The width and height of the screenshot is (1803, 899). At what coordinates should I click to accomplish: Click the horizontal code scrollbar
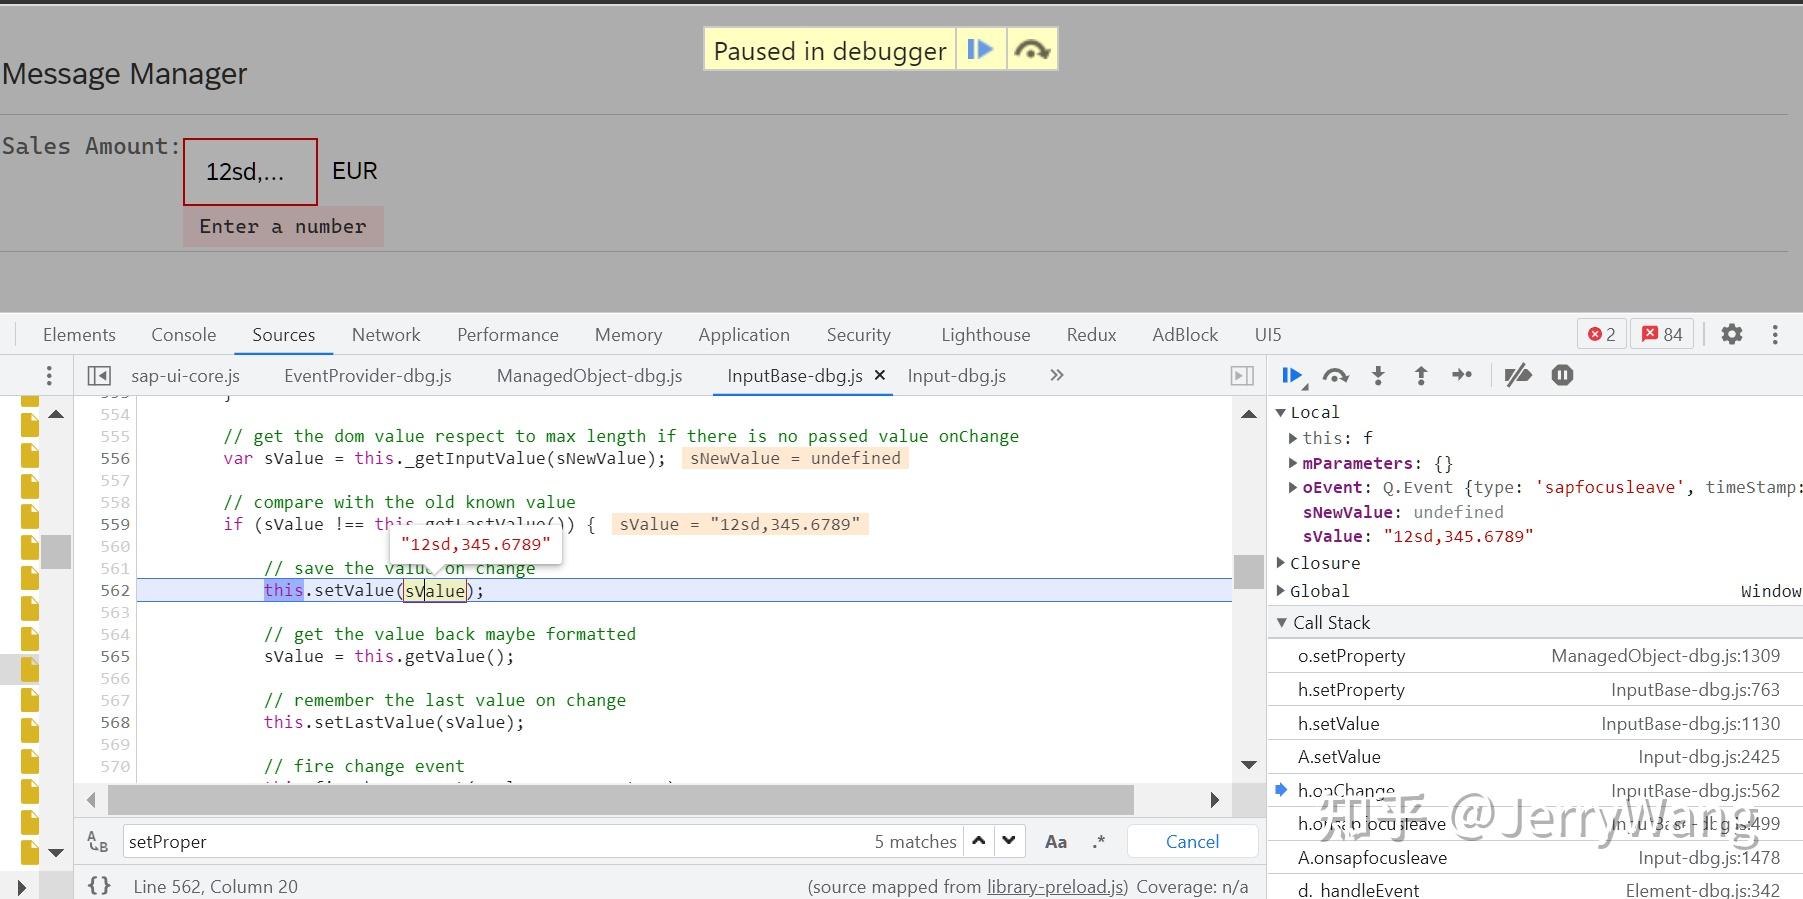point(620,800)
